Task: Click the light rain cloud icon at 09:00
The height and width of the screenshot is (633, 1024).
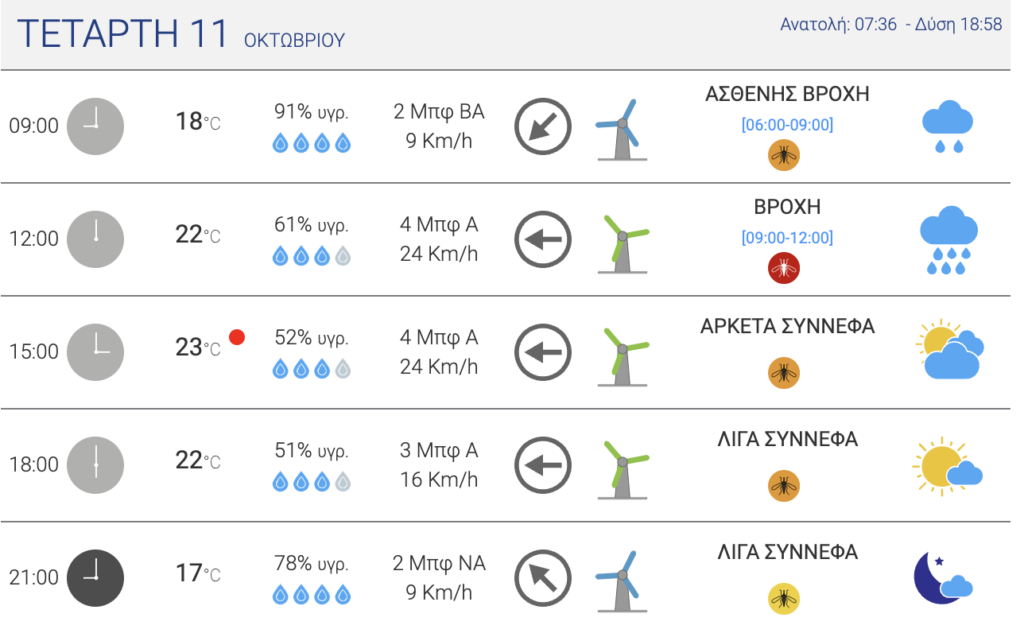Action: point(948,127)
